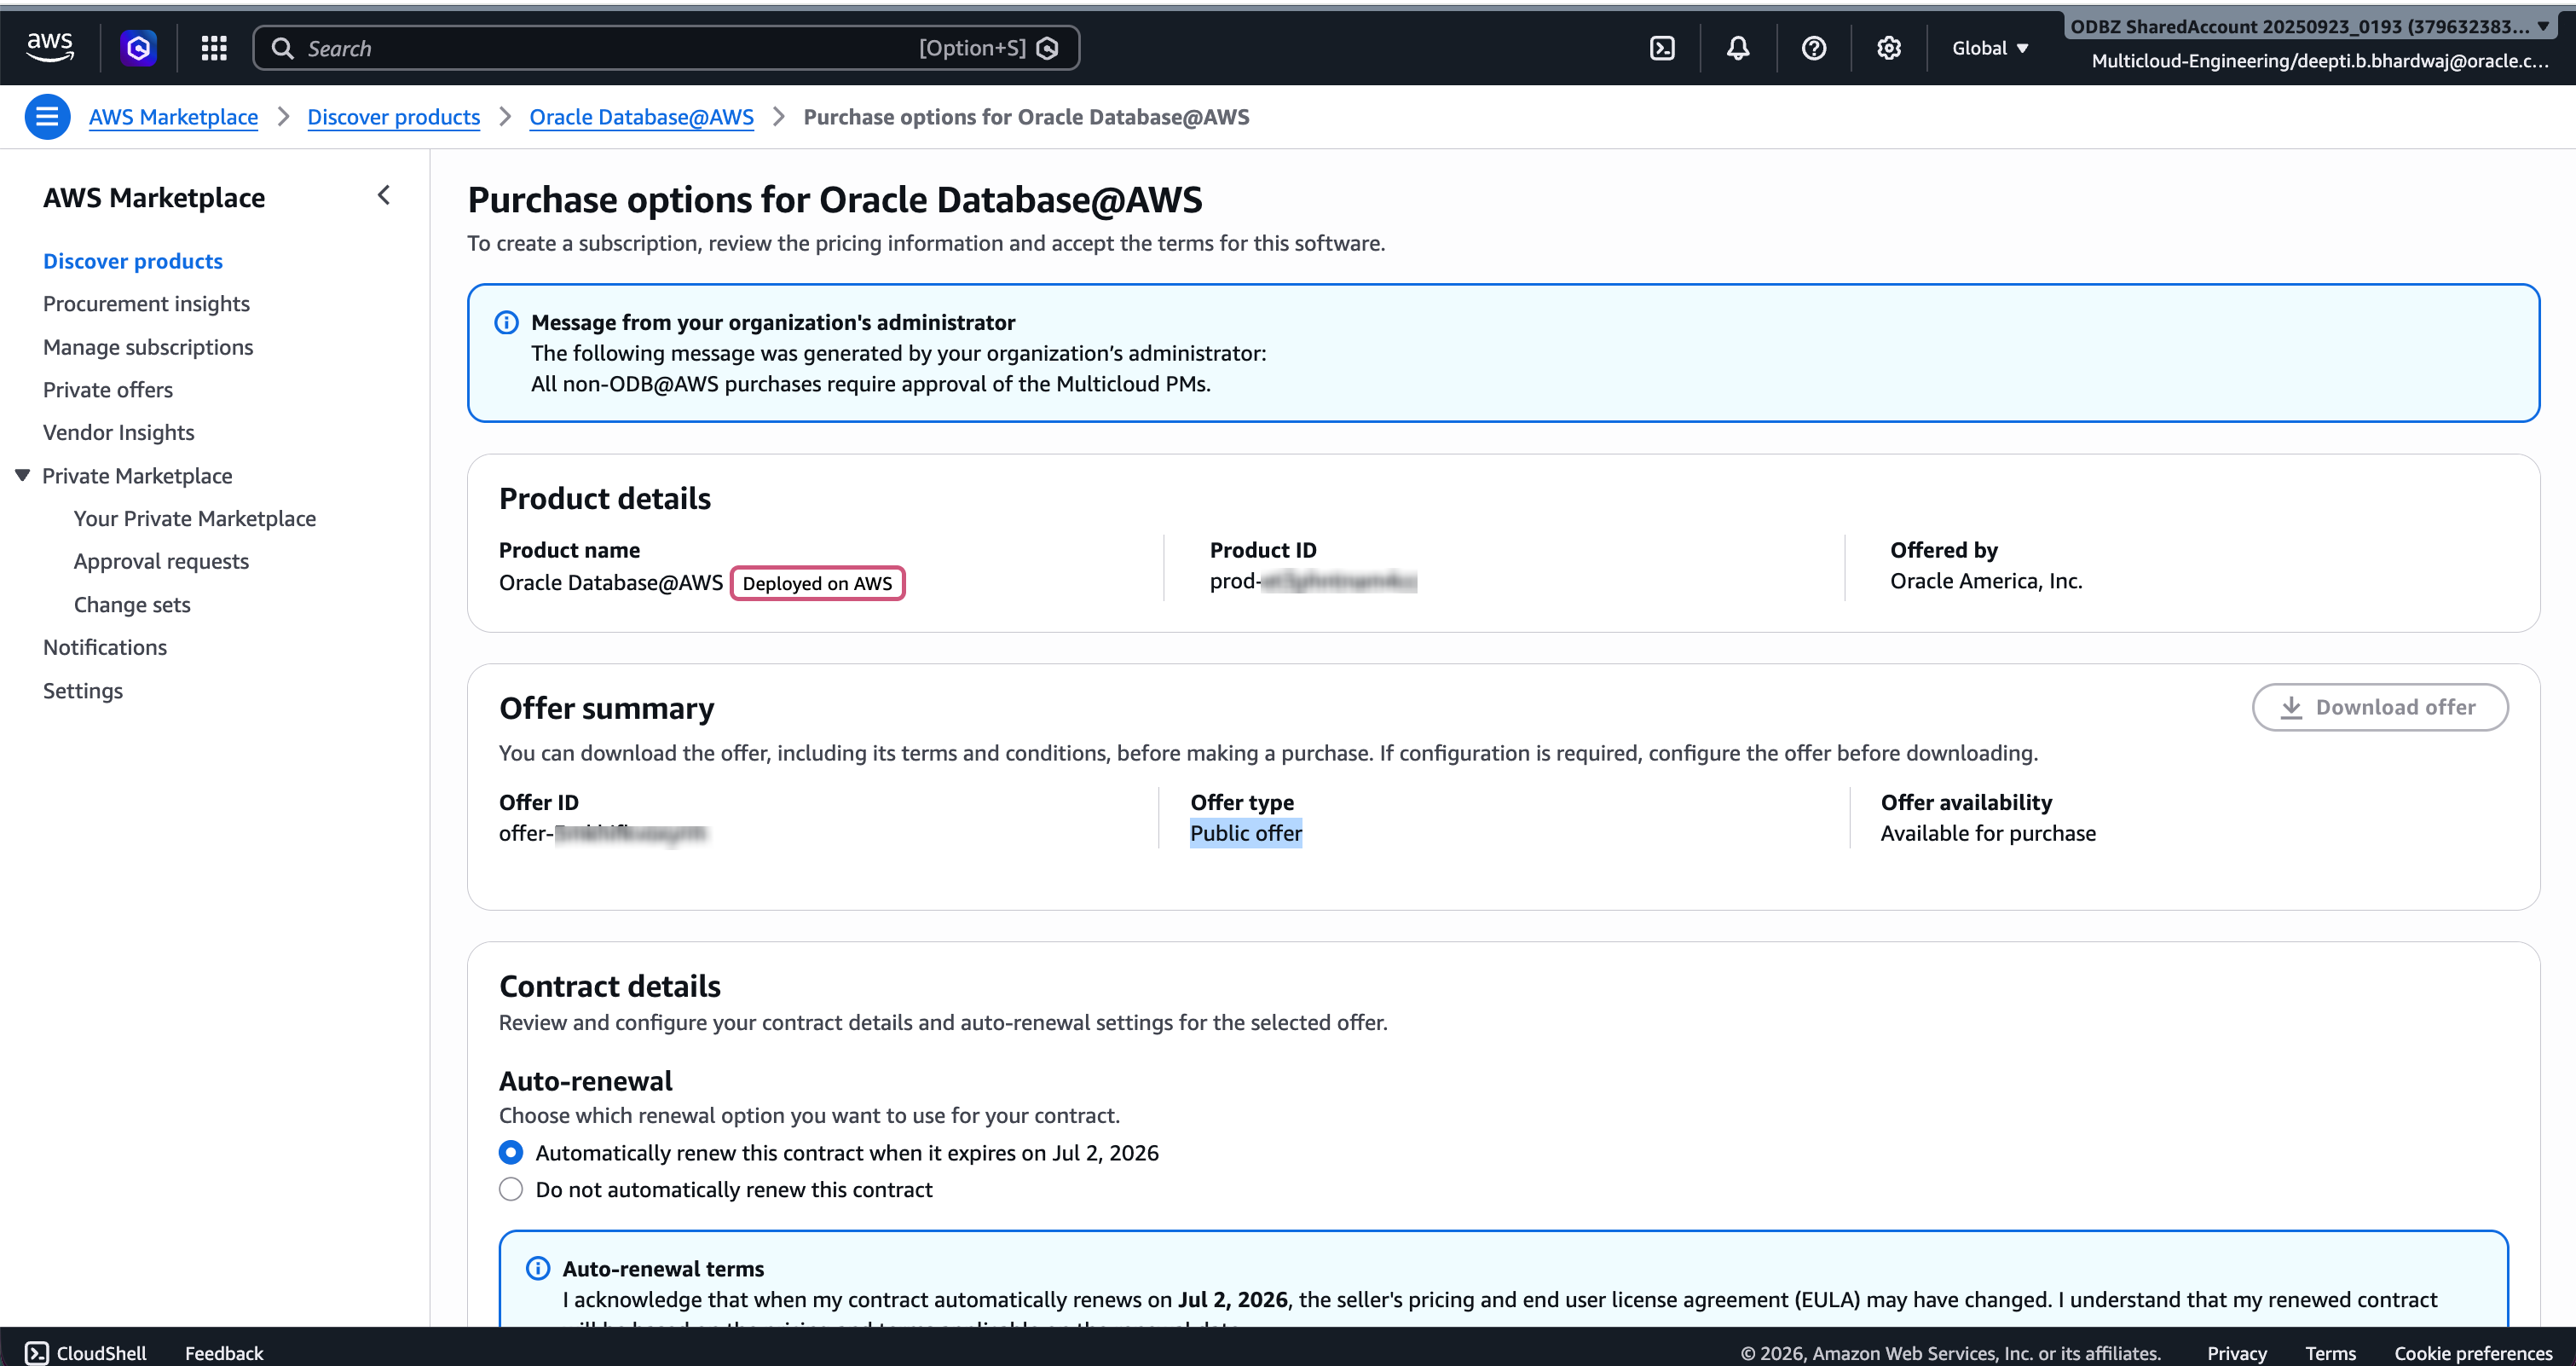Image resolution: width=2576 pixels, height=1366 pixels.
Task: Follow AWS Marketplace breadcrumb link
Action: [x=173, y=117]
